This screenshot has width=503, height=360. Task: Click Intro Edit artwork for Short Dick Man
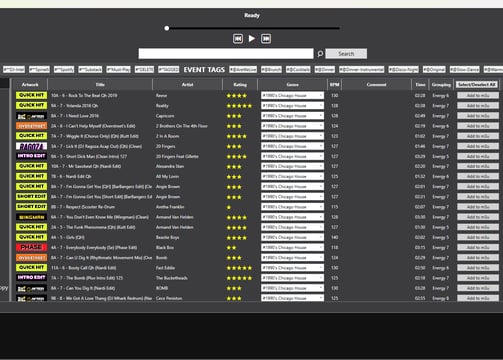(x=31, y=156)
